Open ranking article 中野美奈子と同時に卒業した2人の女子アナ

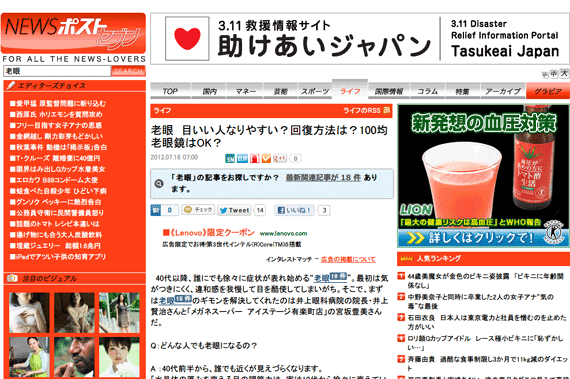point(480,301)
